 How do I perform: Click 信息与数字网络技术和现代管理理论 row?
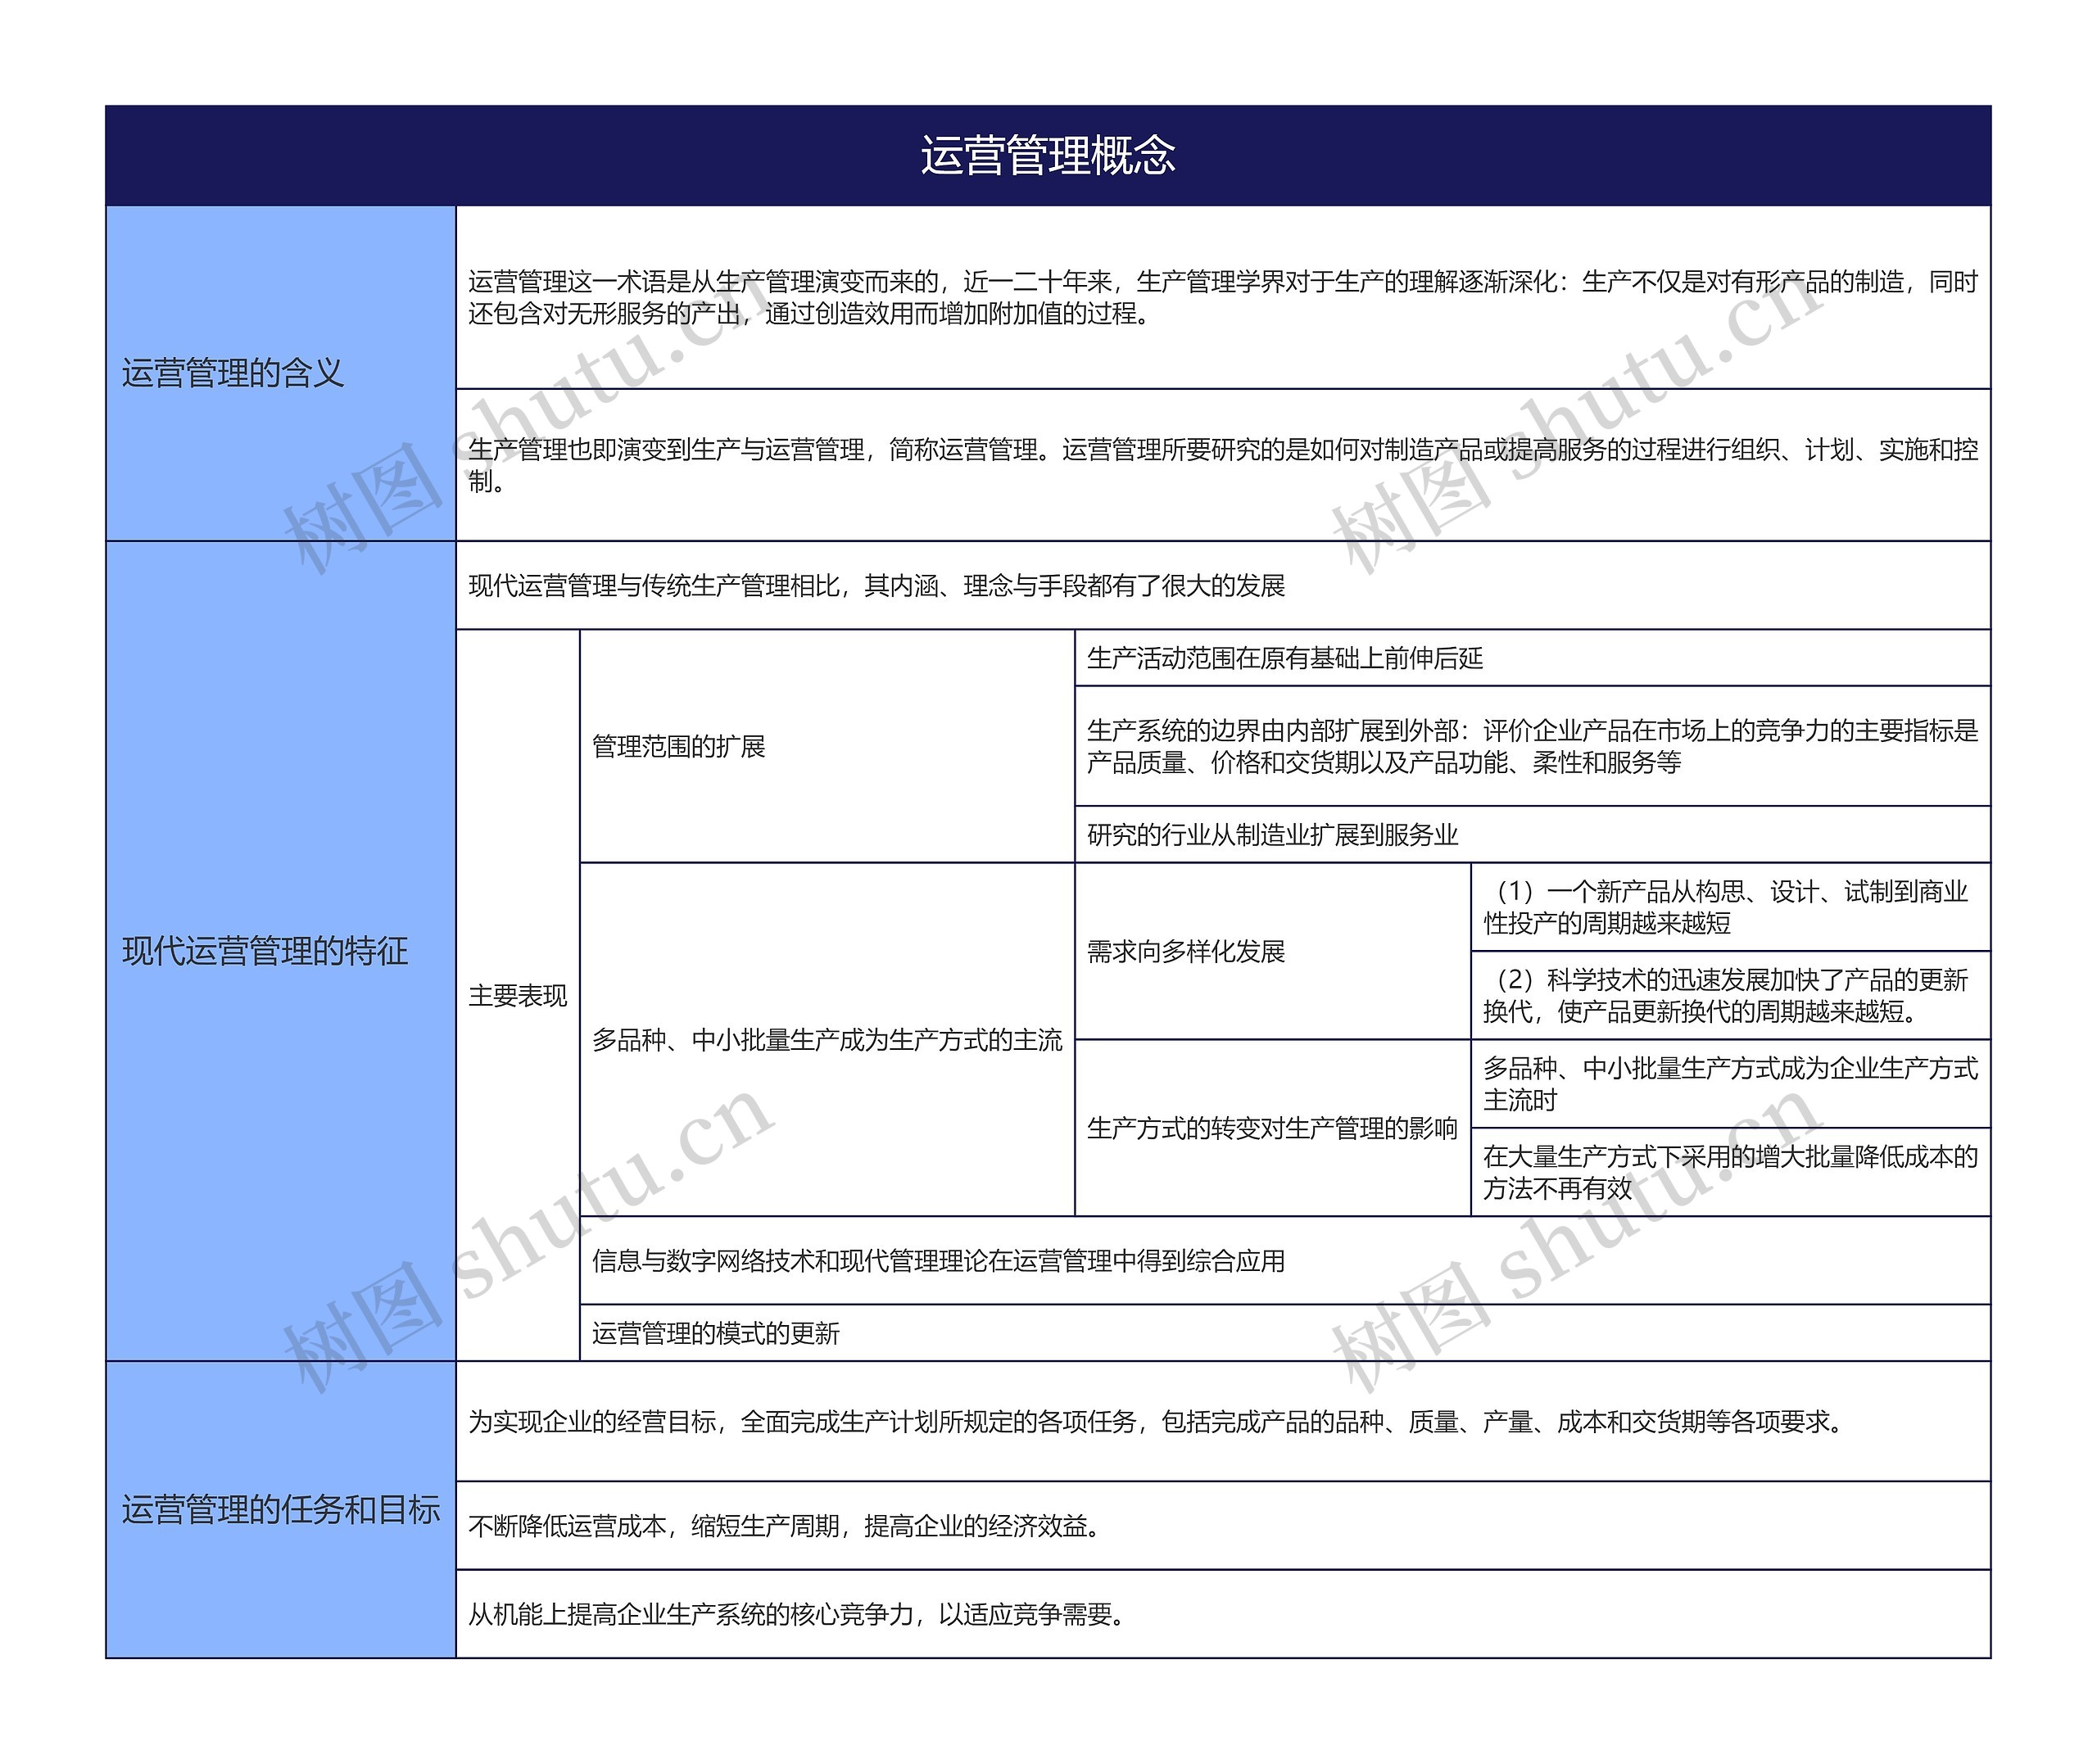(x=1285, y=1261)
